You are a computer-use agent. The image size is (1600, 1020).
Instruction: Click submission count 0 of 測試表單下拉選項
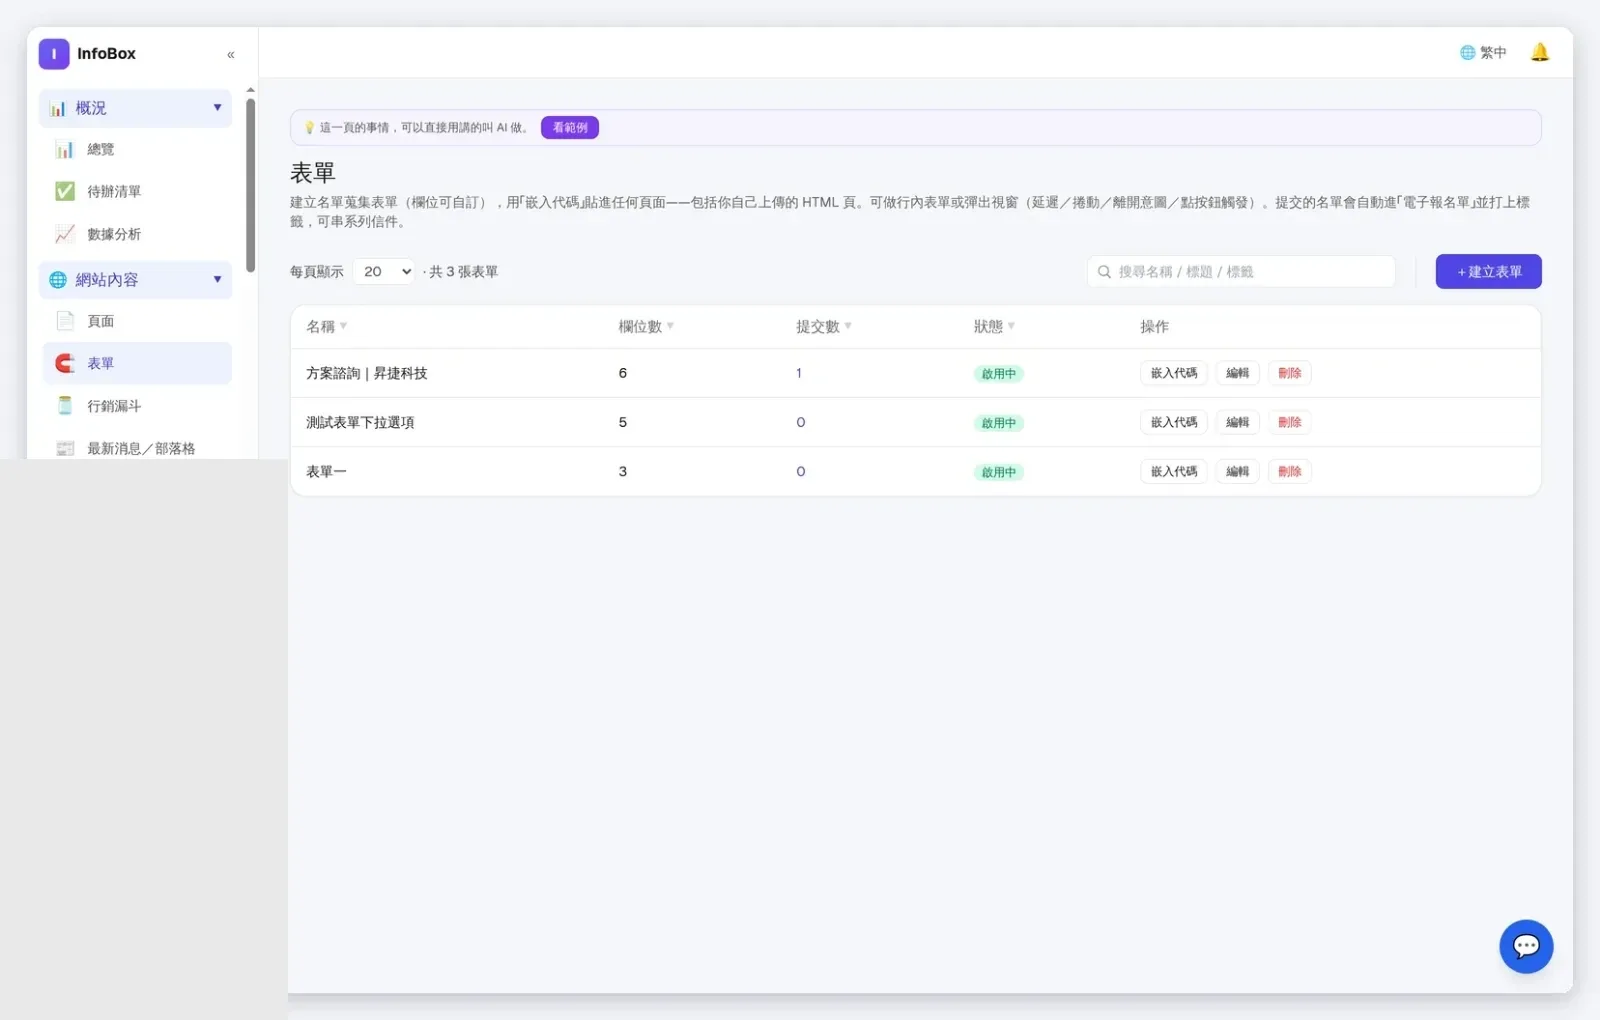click(x=801, y=422)
